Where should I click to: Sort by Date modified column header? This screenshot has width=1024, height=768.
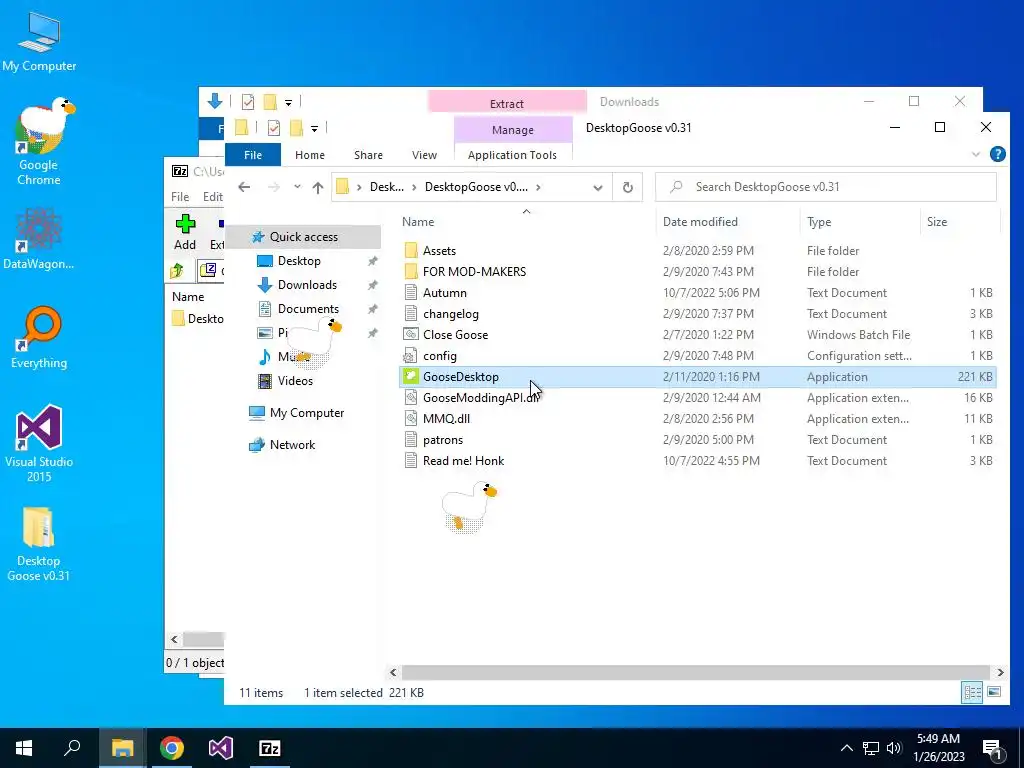tap(727, 222)
